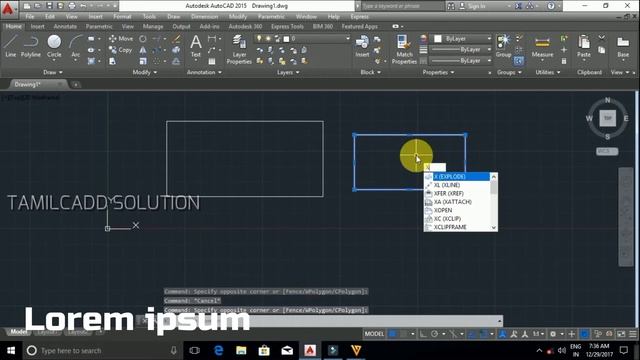Expand the Draw panel
The image size is (640, 360).
53,72
